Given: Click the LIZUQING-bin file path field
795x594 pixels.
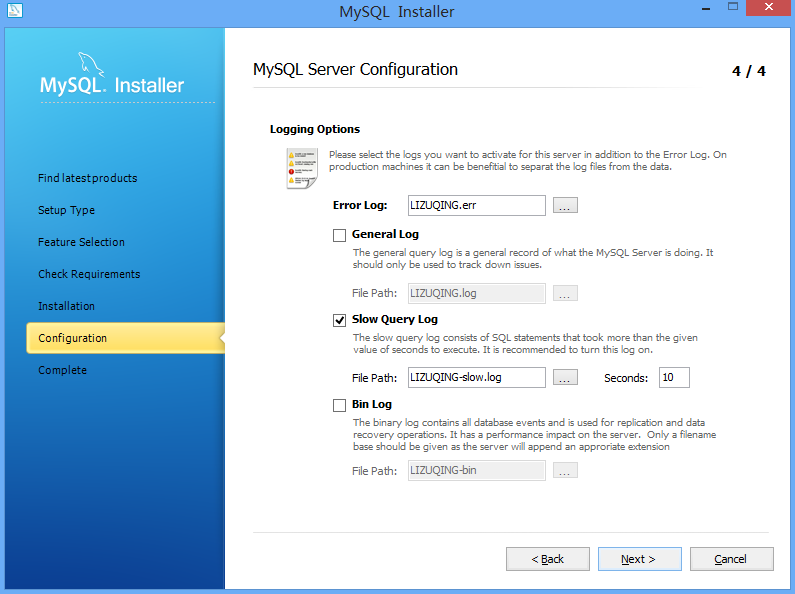Looking at the screenshot, I should click(x=477, y=471).
